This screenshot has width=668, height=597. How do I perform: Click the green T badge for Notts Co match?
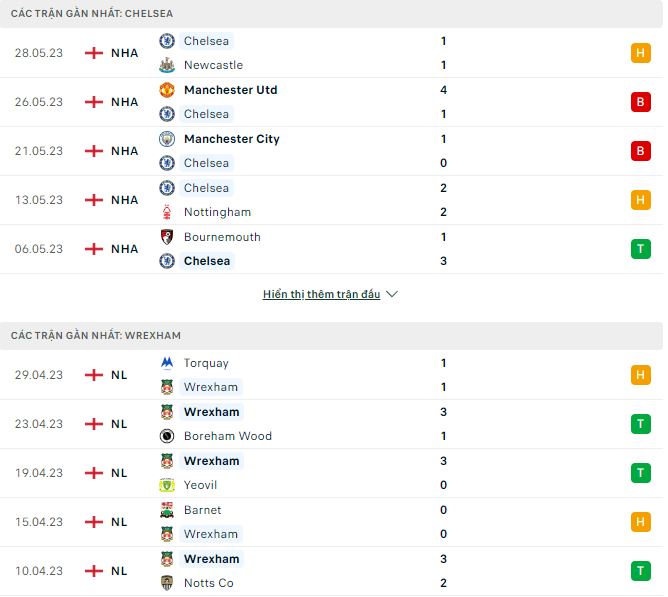(640, 571)
